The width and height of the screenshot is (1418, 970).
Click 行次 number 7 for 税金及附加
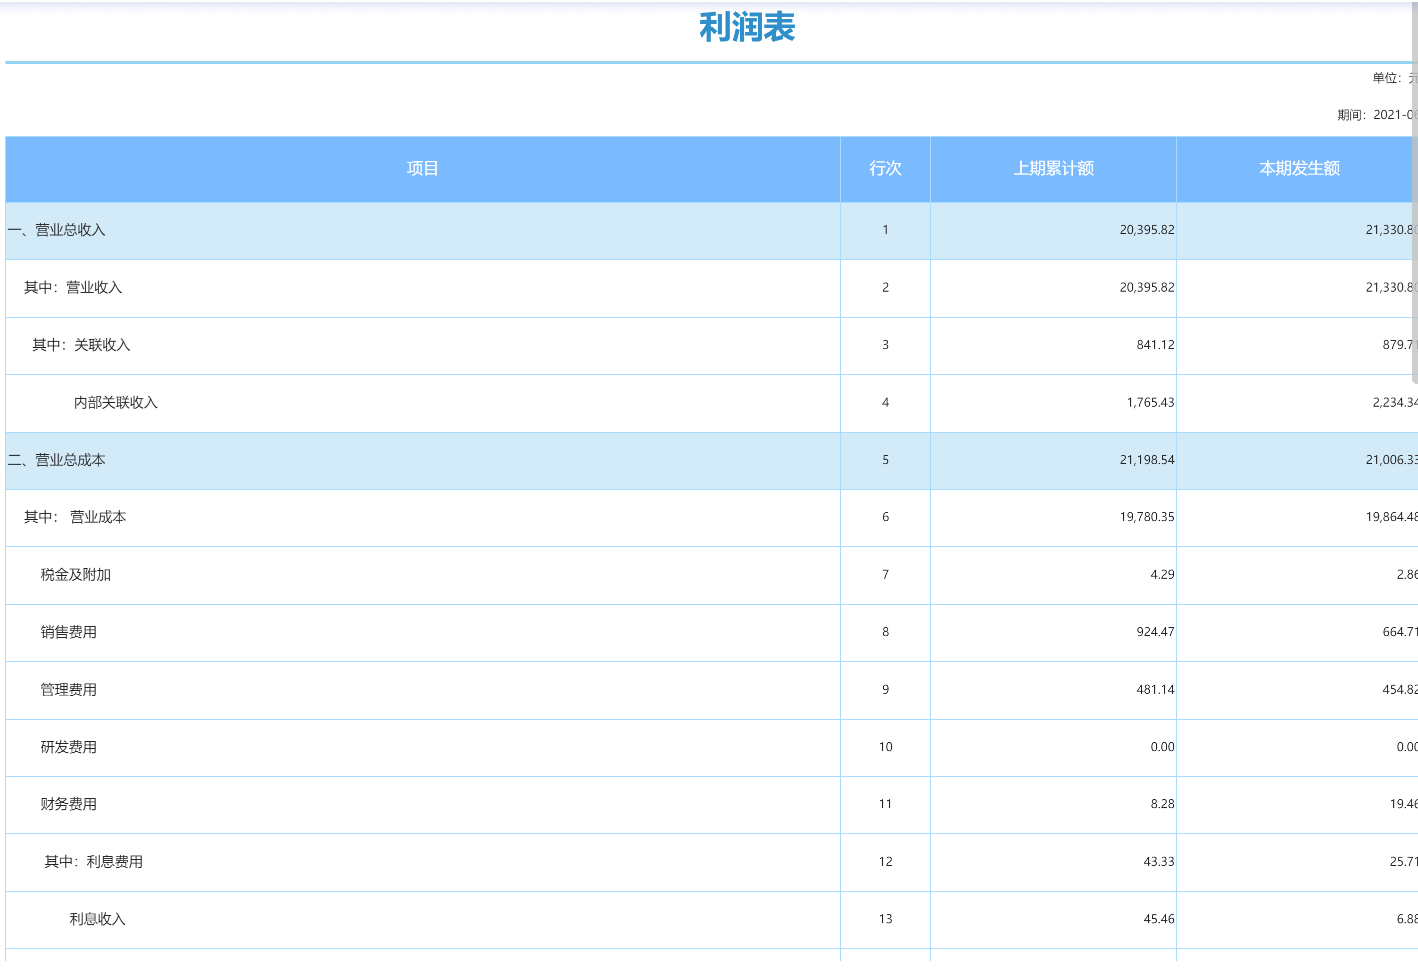pyautogui.click(x=885, y=575)
